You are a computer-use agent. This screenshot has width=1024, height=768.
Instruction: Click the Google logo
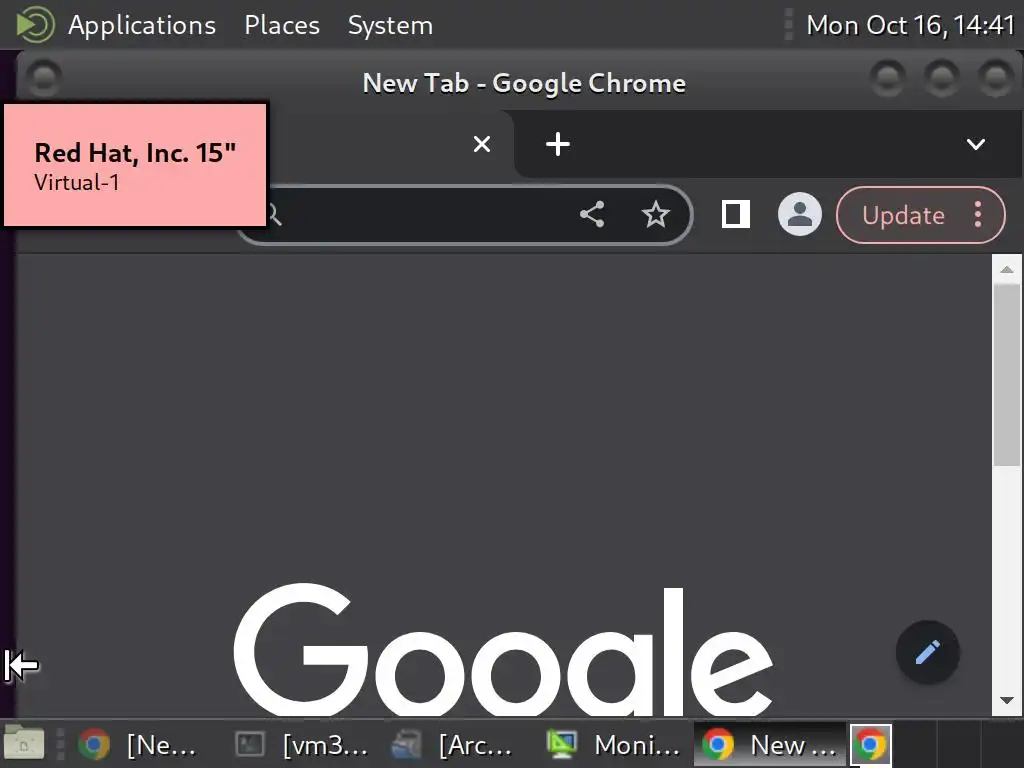pyautogui.click(x=503, y=650)
